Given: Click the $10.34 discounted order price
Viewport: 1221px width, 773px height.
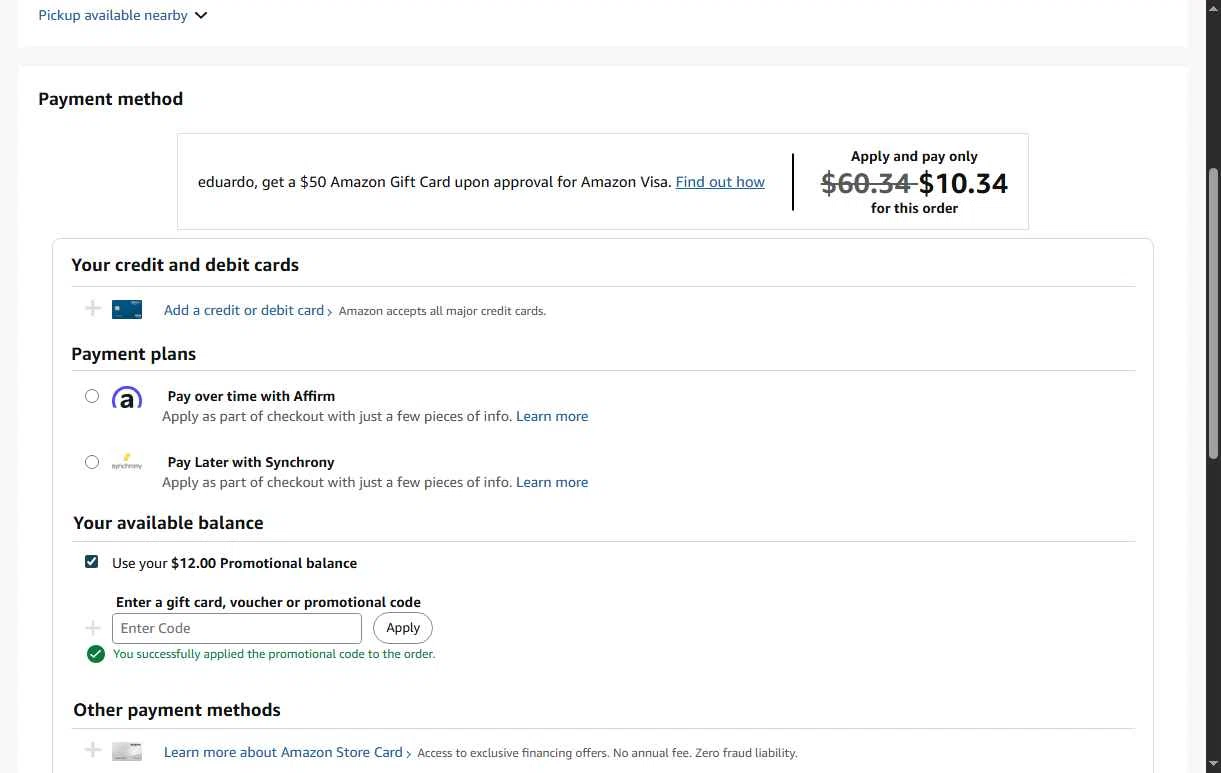Looking at the screenshot, I should (x=964, y=183).
